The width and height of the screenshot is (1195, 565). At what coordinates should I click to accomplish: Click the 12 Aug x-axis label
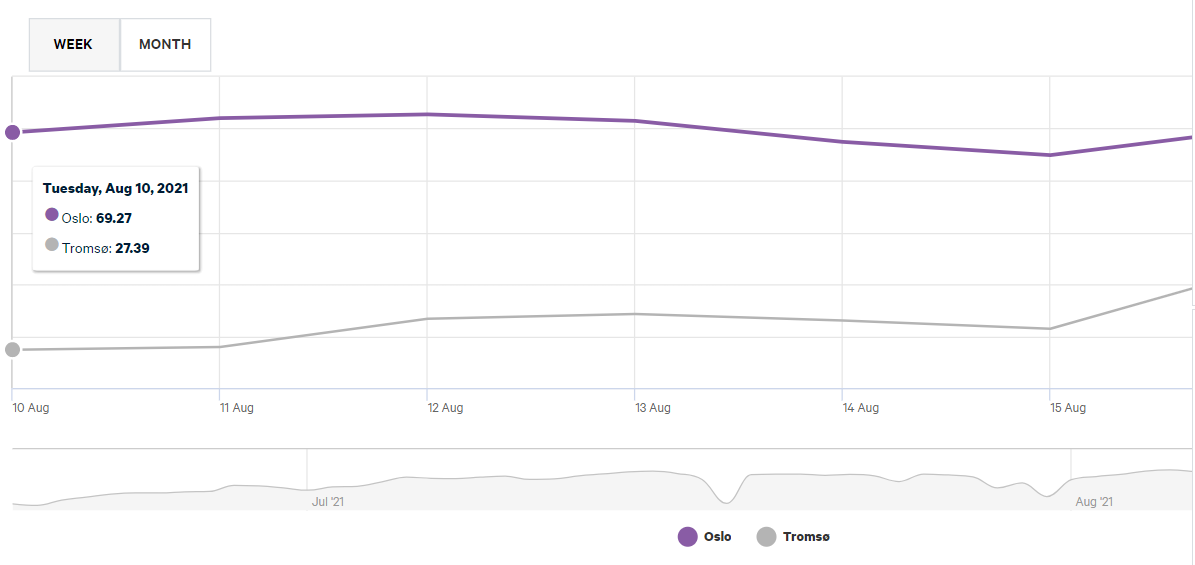click(445, 408)
